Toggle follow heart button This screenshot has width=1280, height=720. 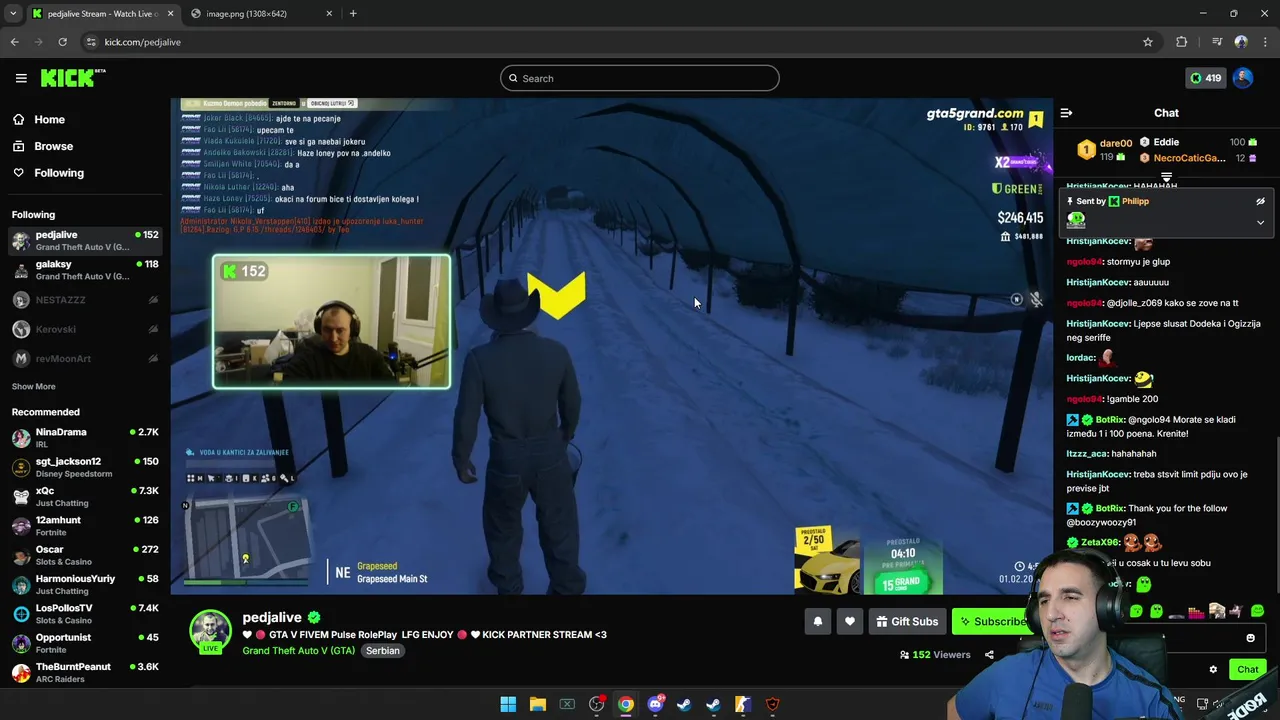pos(849,622)
